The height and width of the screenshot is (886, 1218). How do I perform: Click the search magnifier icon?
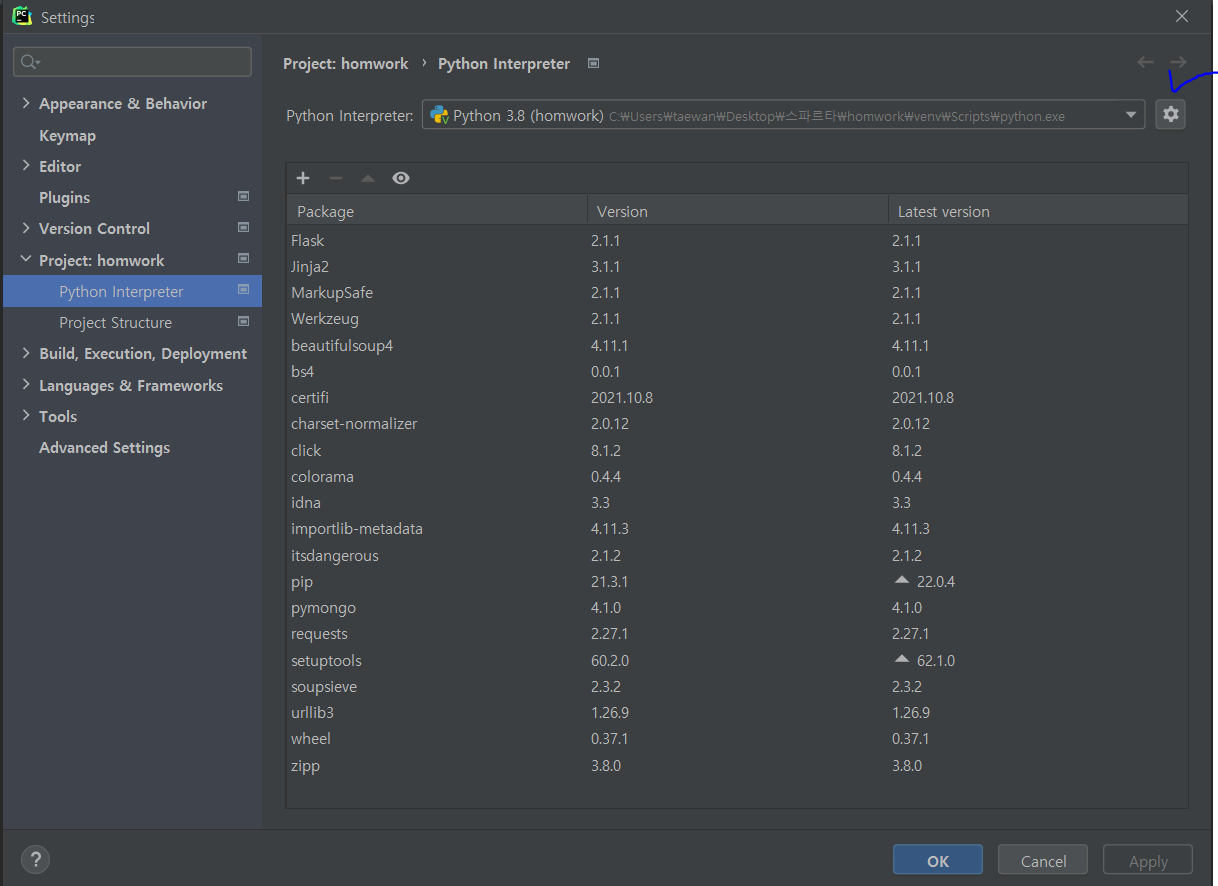30,62
